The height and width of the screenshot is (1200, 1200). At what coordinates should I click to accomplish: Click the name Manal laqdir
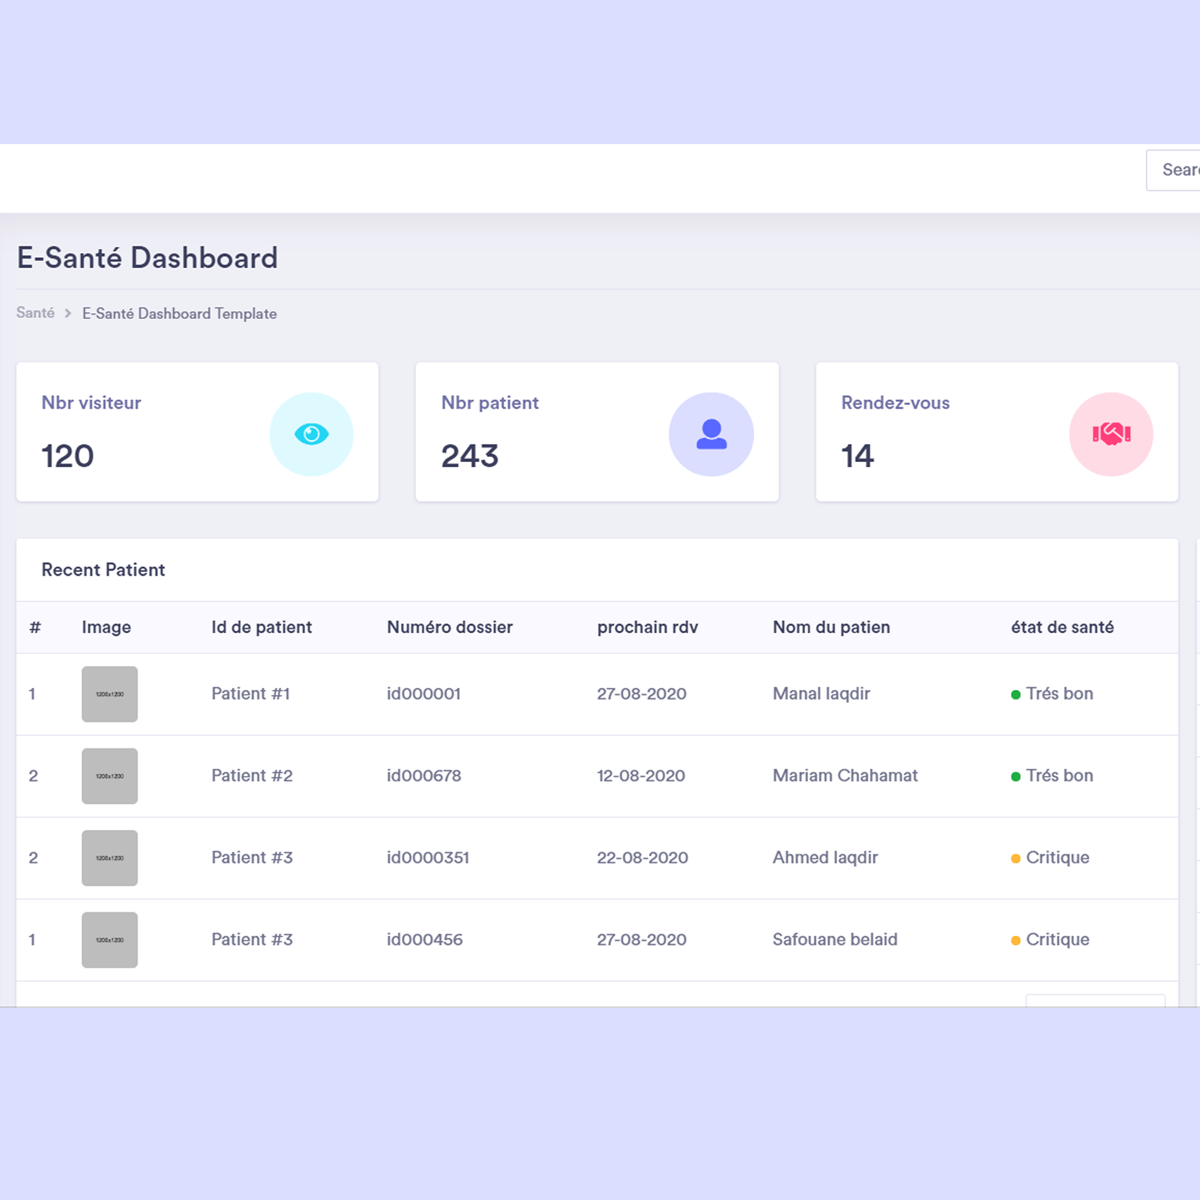coord(821,693)
